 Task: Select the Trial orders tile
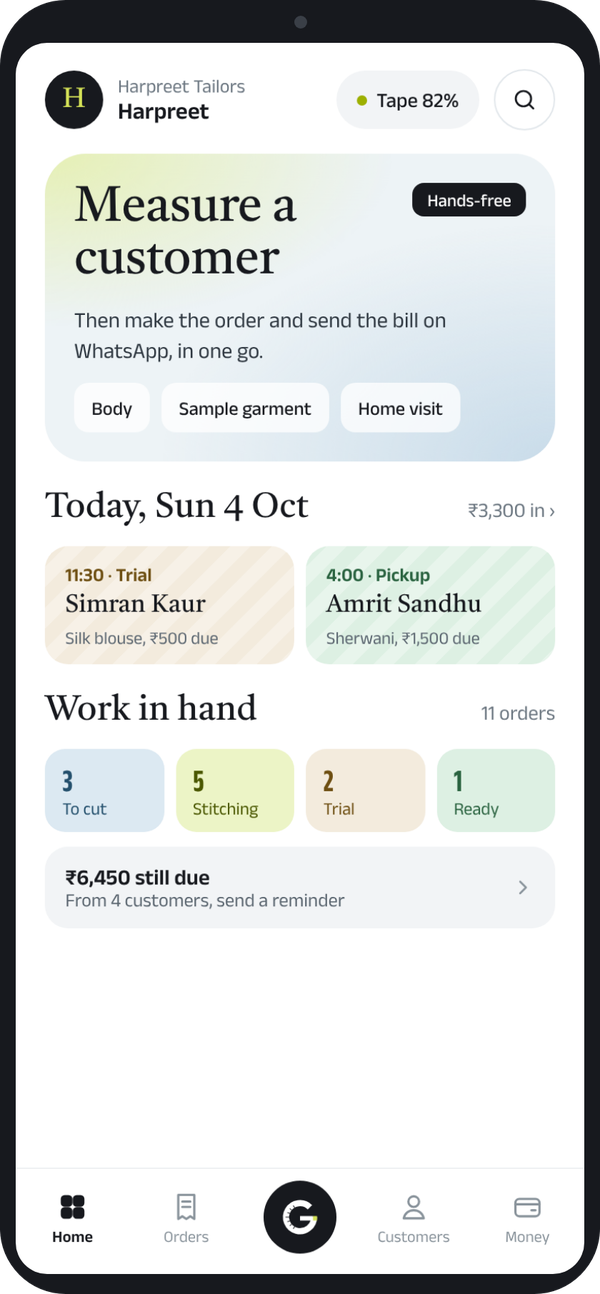point(365,790)
